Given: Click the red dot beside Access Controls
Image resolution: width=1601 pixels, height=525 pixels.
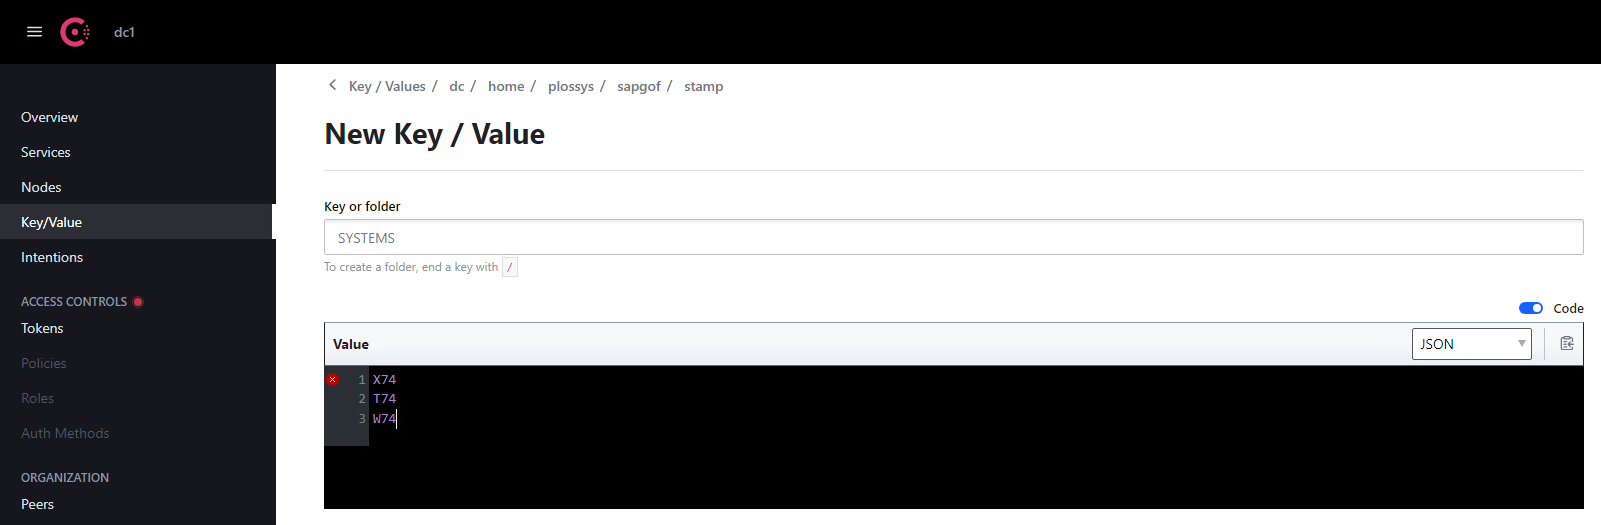Looking at the screenshot, I should point(138,301).
